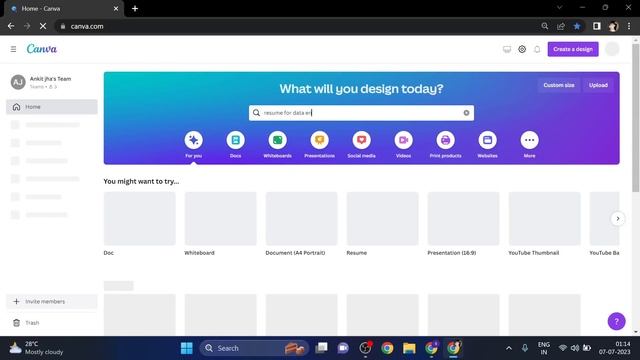Open Chrome tab search chevron
640x360 pixels.
point(560,7)
